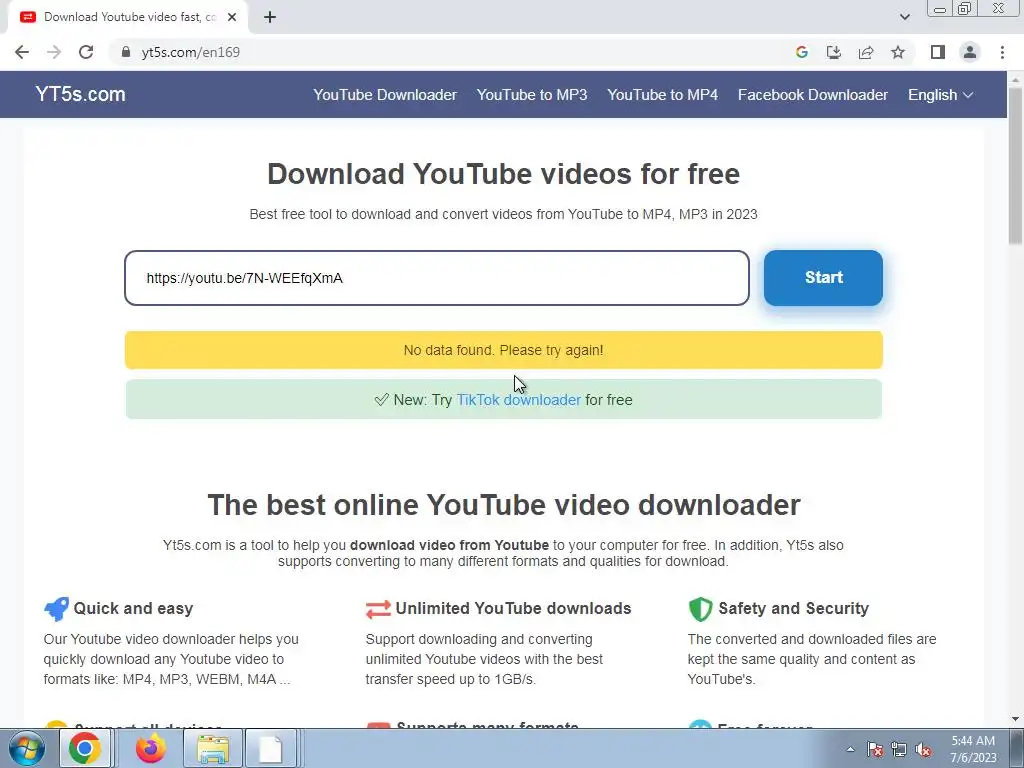Click 'Download YouTube videos for free' heading
1024x768 pixels.
(504, 174)
